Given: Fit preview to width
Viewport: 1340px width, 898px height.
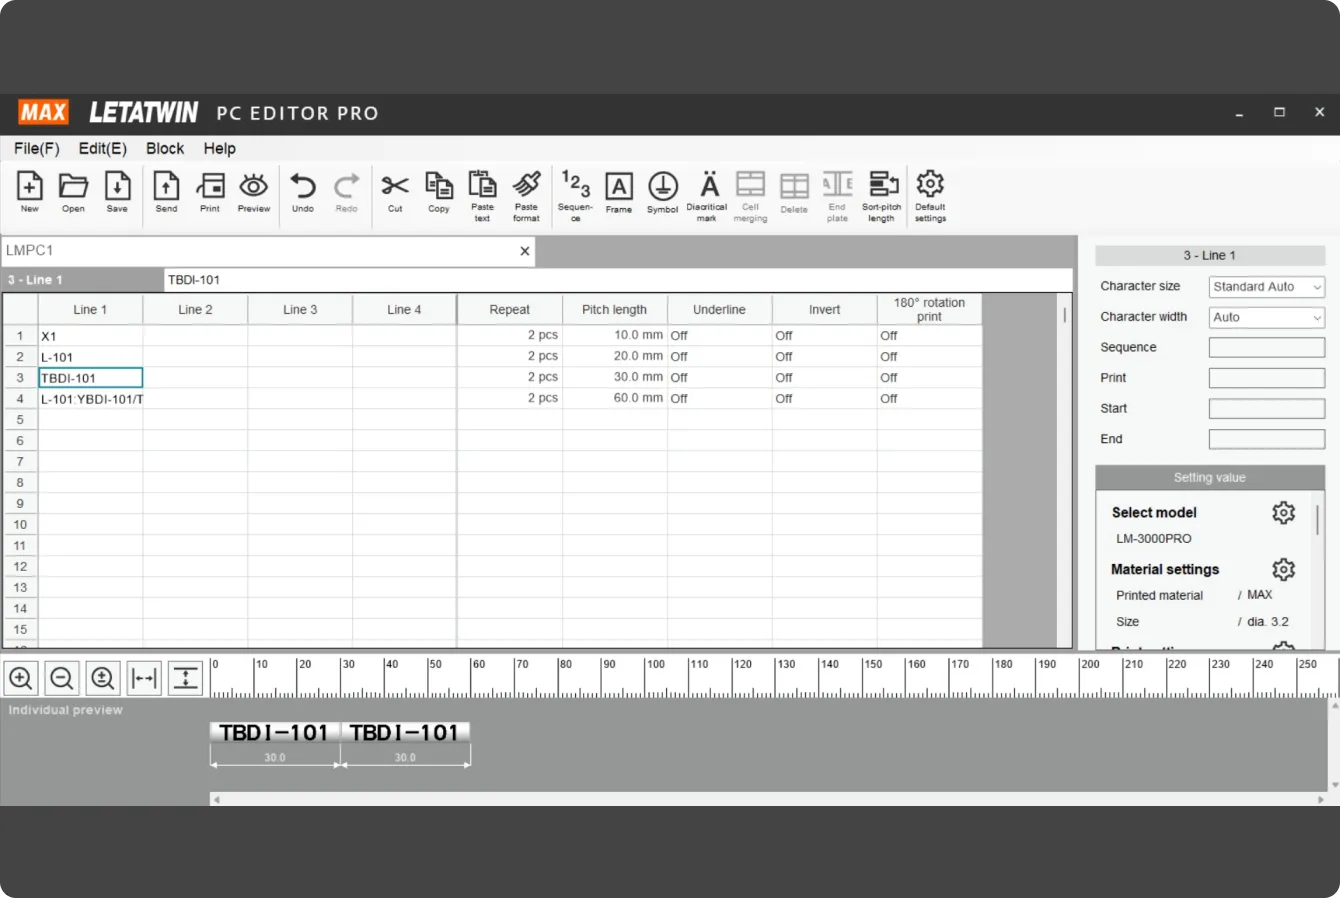Looking at the screenshot, I should point(144,678).
